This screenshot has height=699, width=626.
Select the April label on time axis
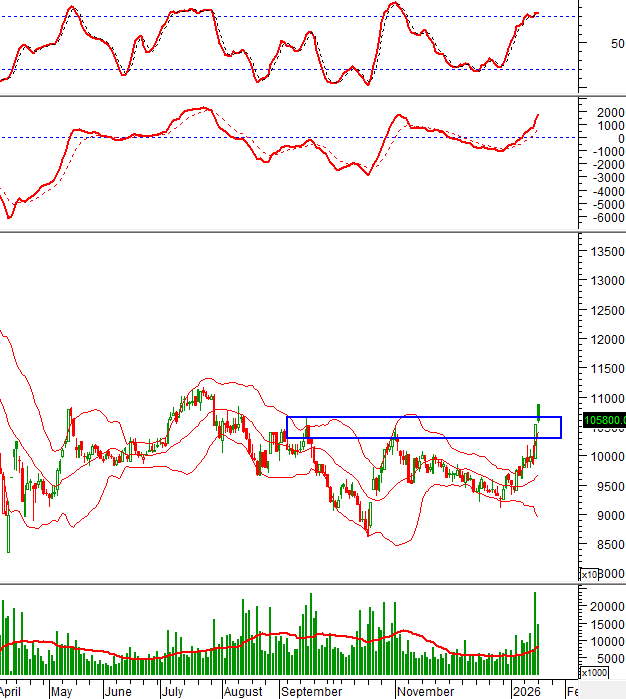click(x=12, y=691)
